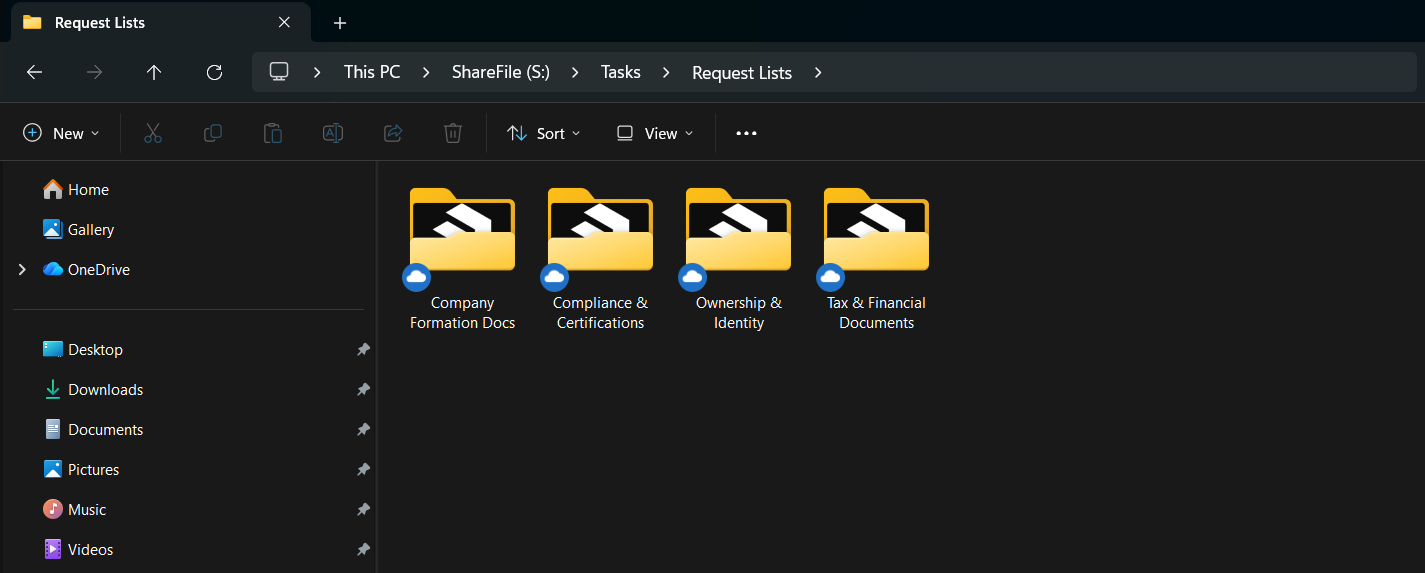Click the forward navigation arrow
The image size is (1425, 573).
94,72
